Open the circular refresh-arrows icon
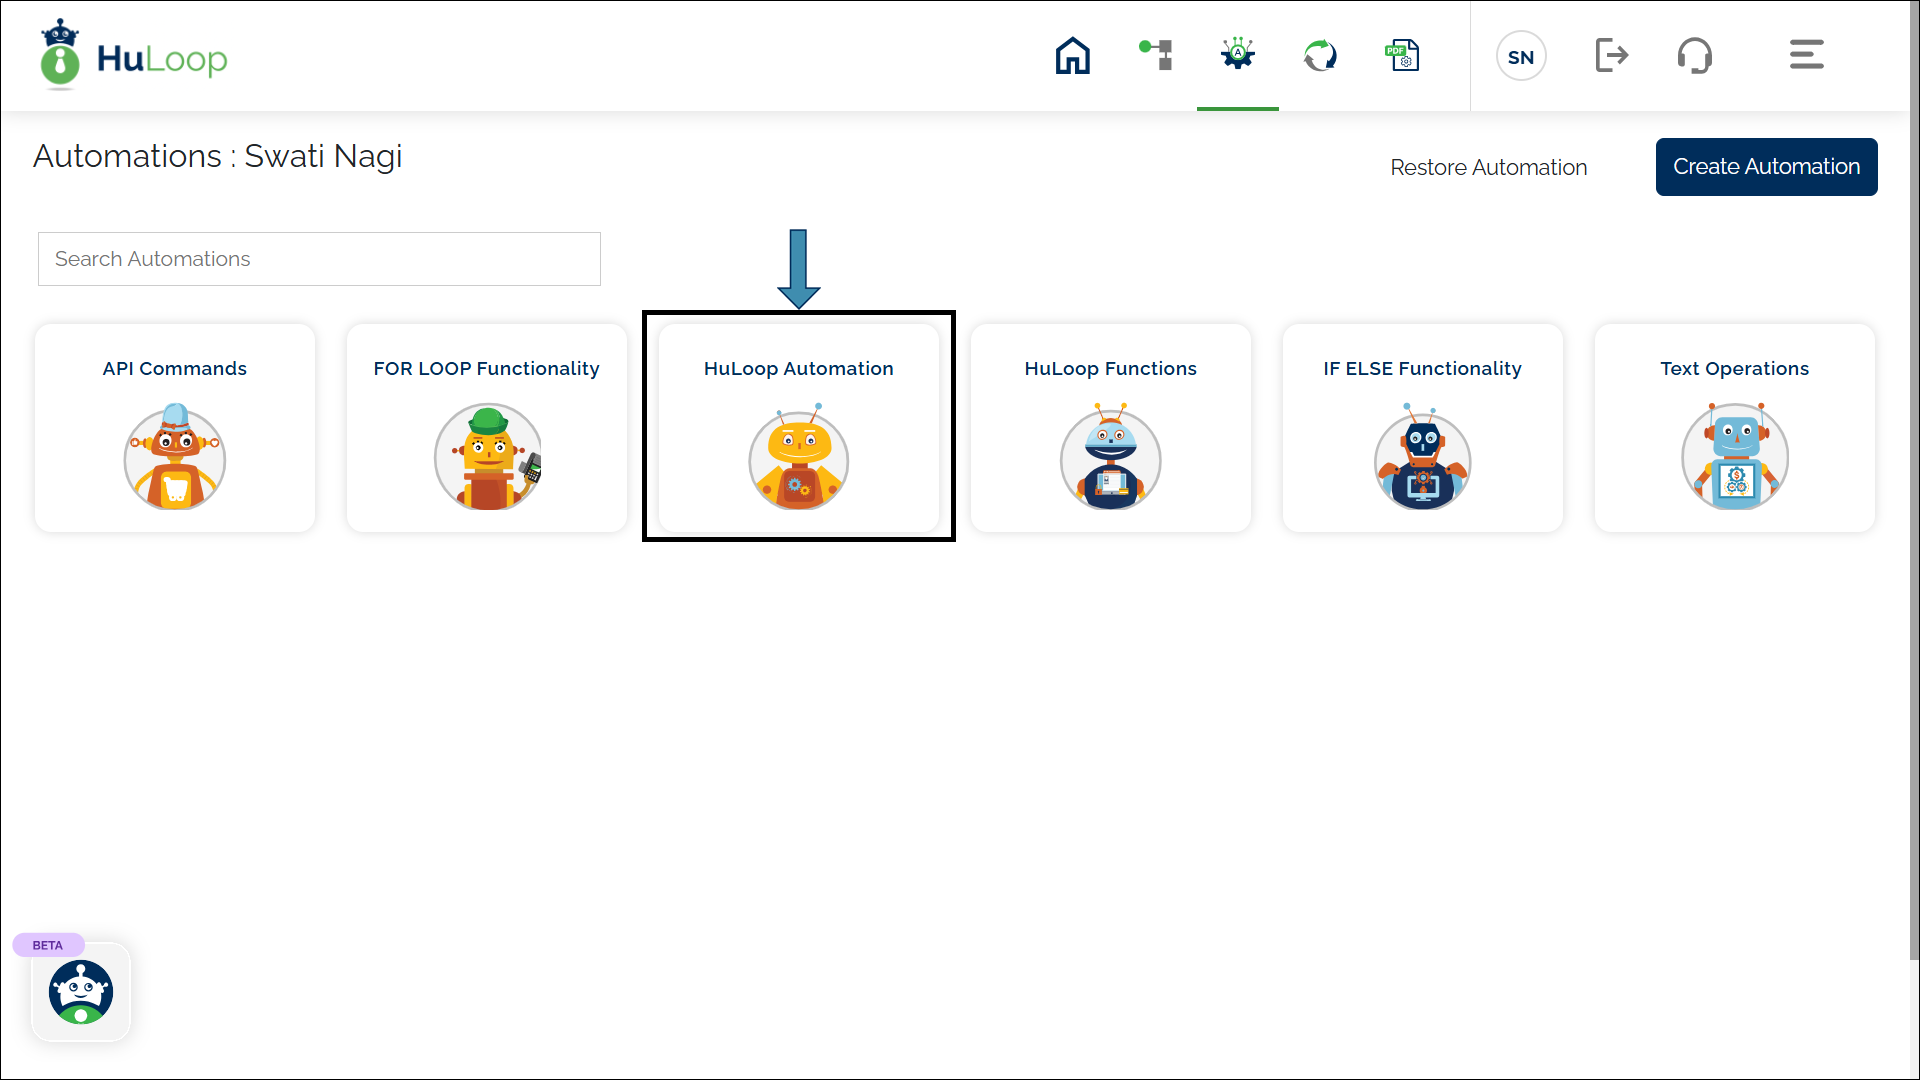 (1320, 56)
